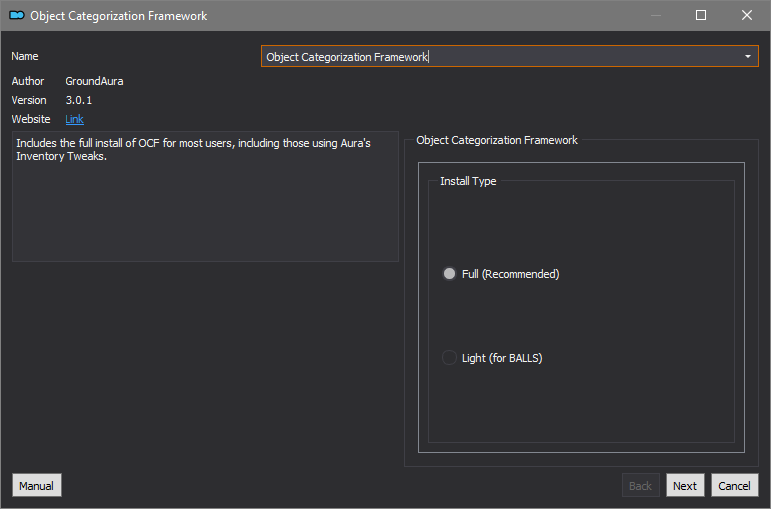Select the Light (for BALLS) radio button
771x509 pixels.
[x=449, y=358]
